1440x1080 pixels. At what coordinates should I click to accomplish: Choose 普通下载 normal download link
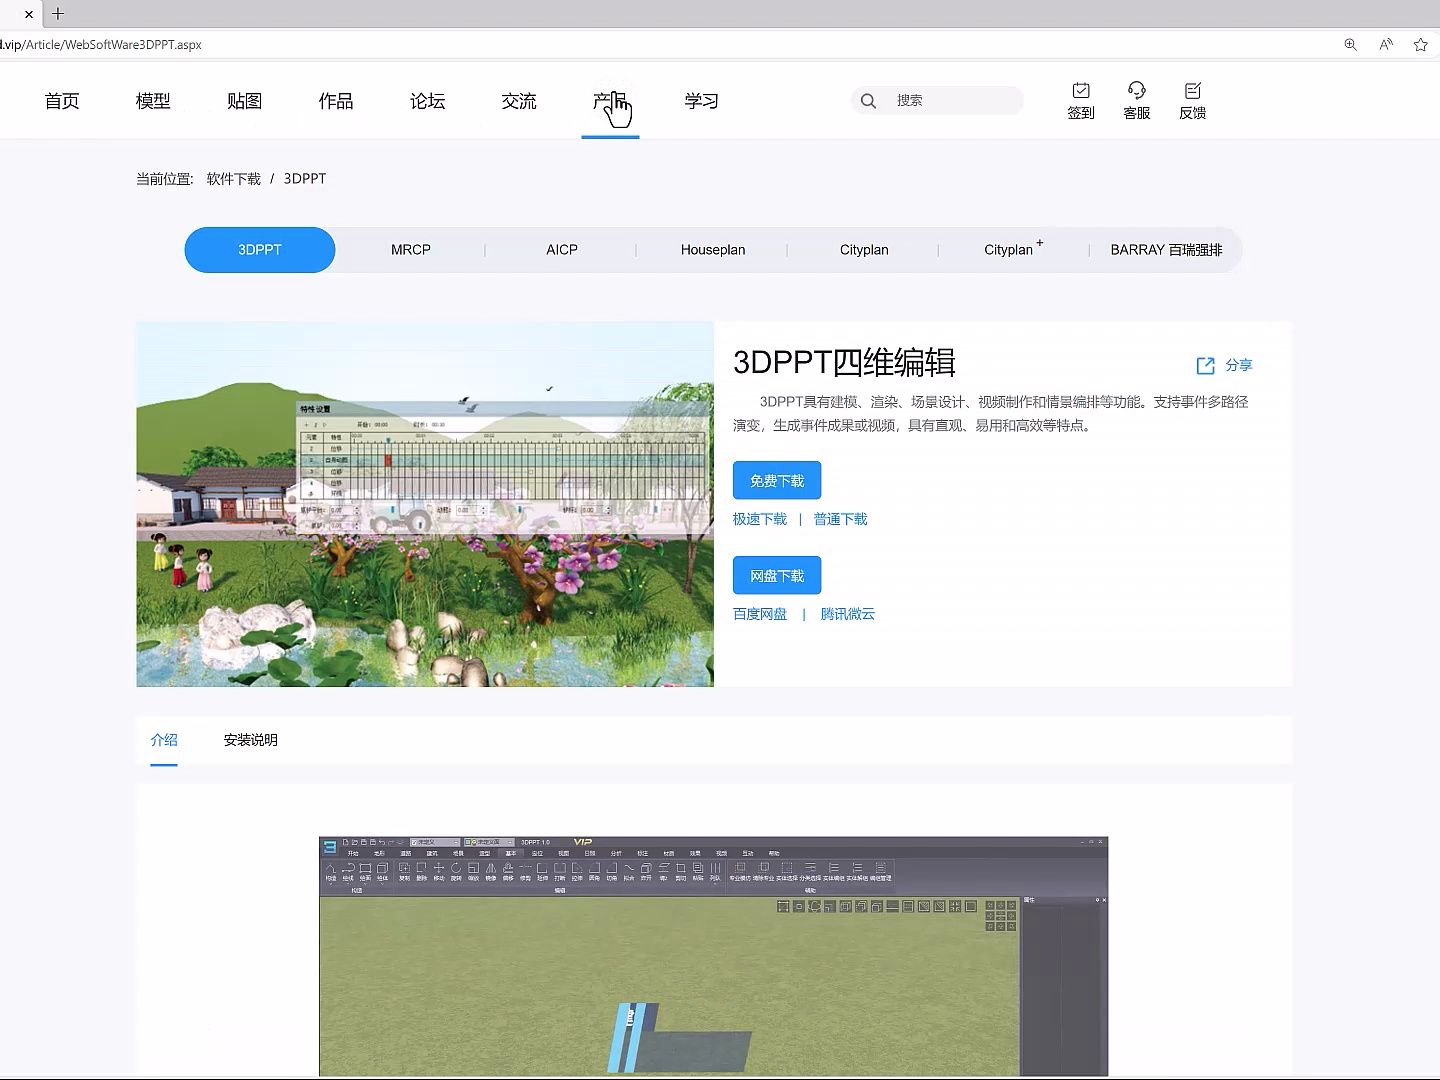tap(841, 519)
